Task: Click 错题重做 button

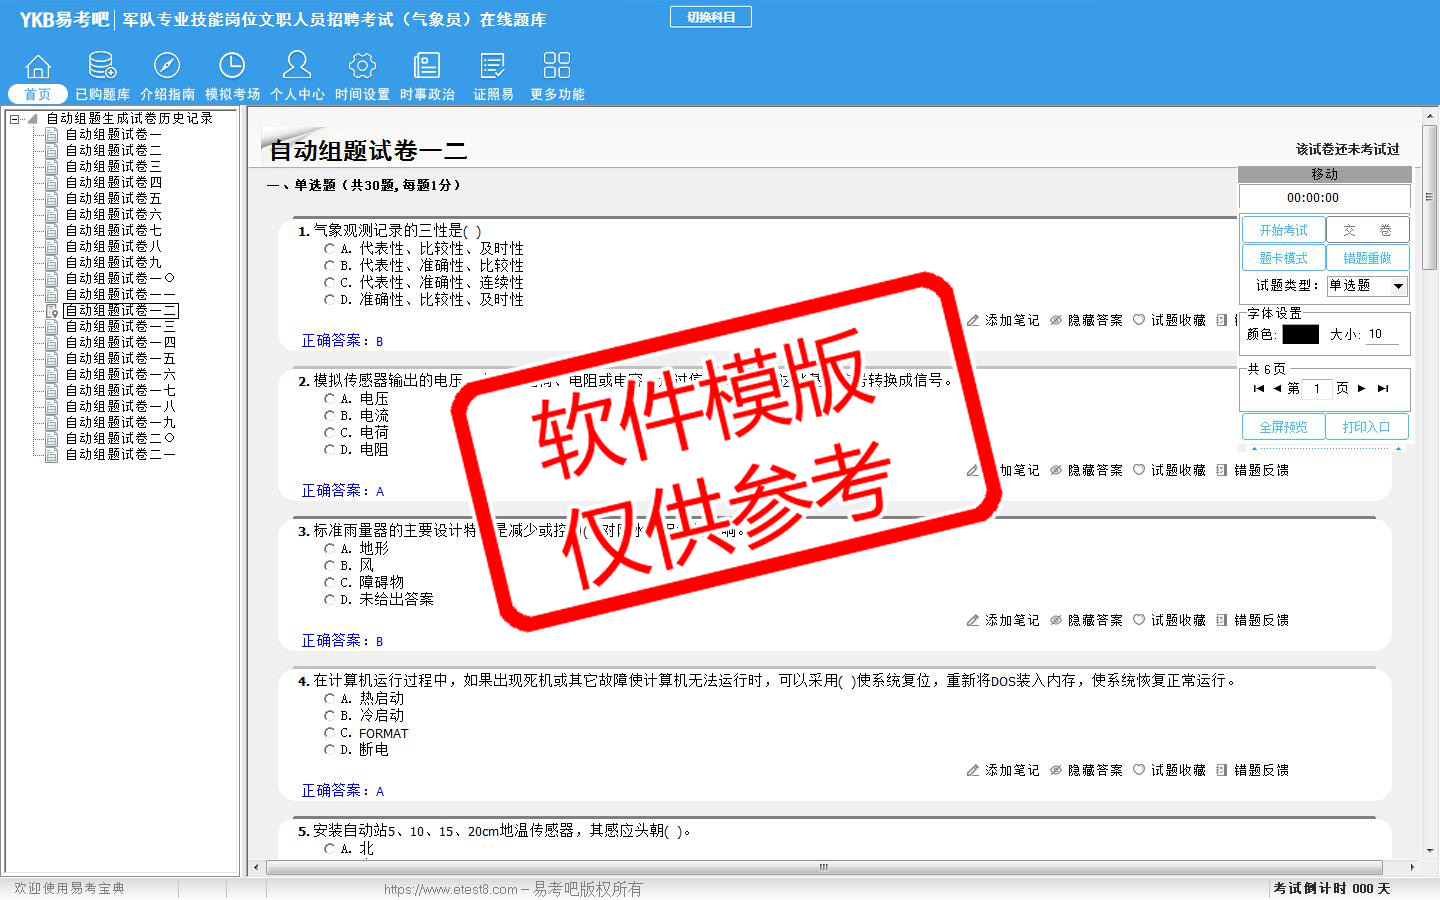Action: (1368, 258)
